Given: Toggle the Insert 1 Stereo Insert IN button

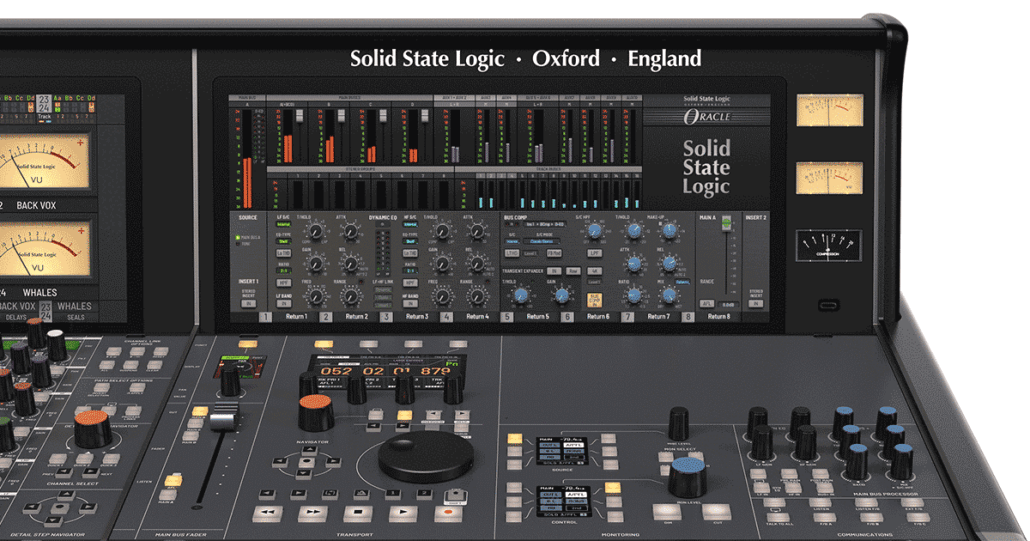Looking at the screenshot, I should tap(249, 303).
